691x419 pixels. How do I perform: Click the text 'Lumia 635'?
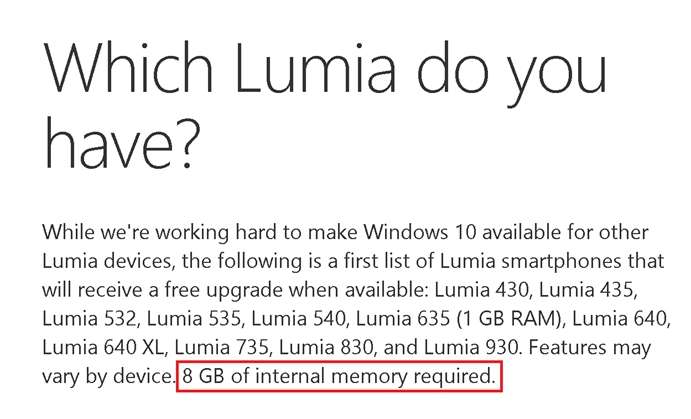tap(403, 319)
